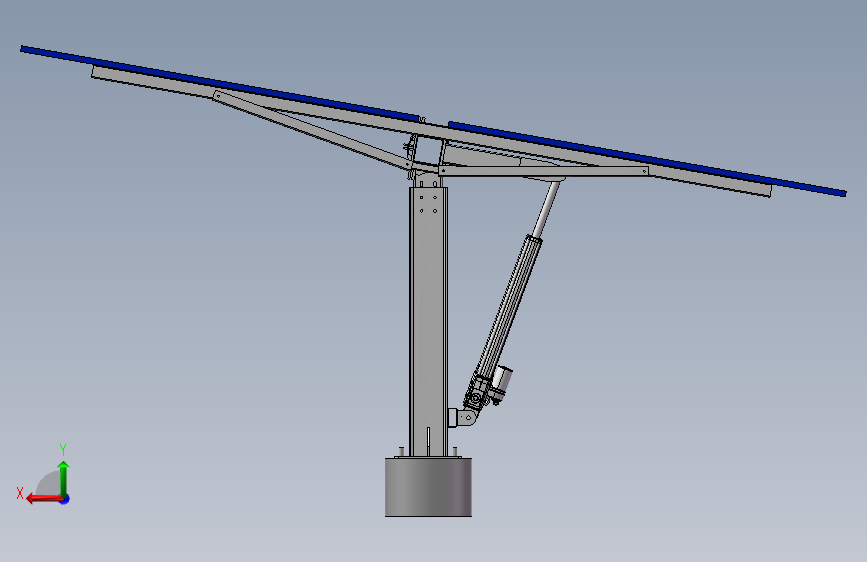Image resolution: width=867 pixels, height=562 pixels.
Task: Select the actuator motor housing near the post
Action: tap(502, 380)
